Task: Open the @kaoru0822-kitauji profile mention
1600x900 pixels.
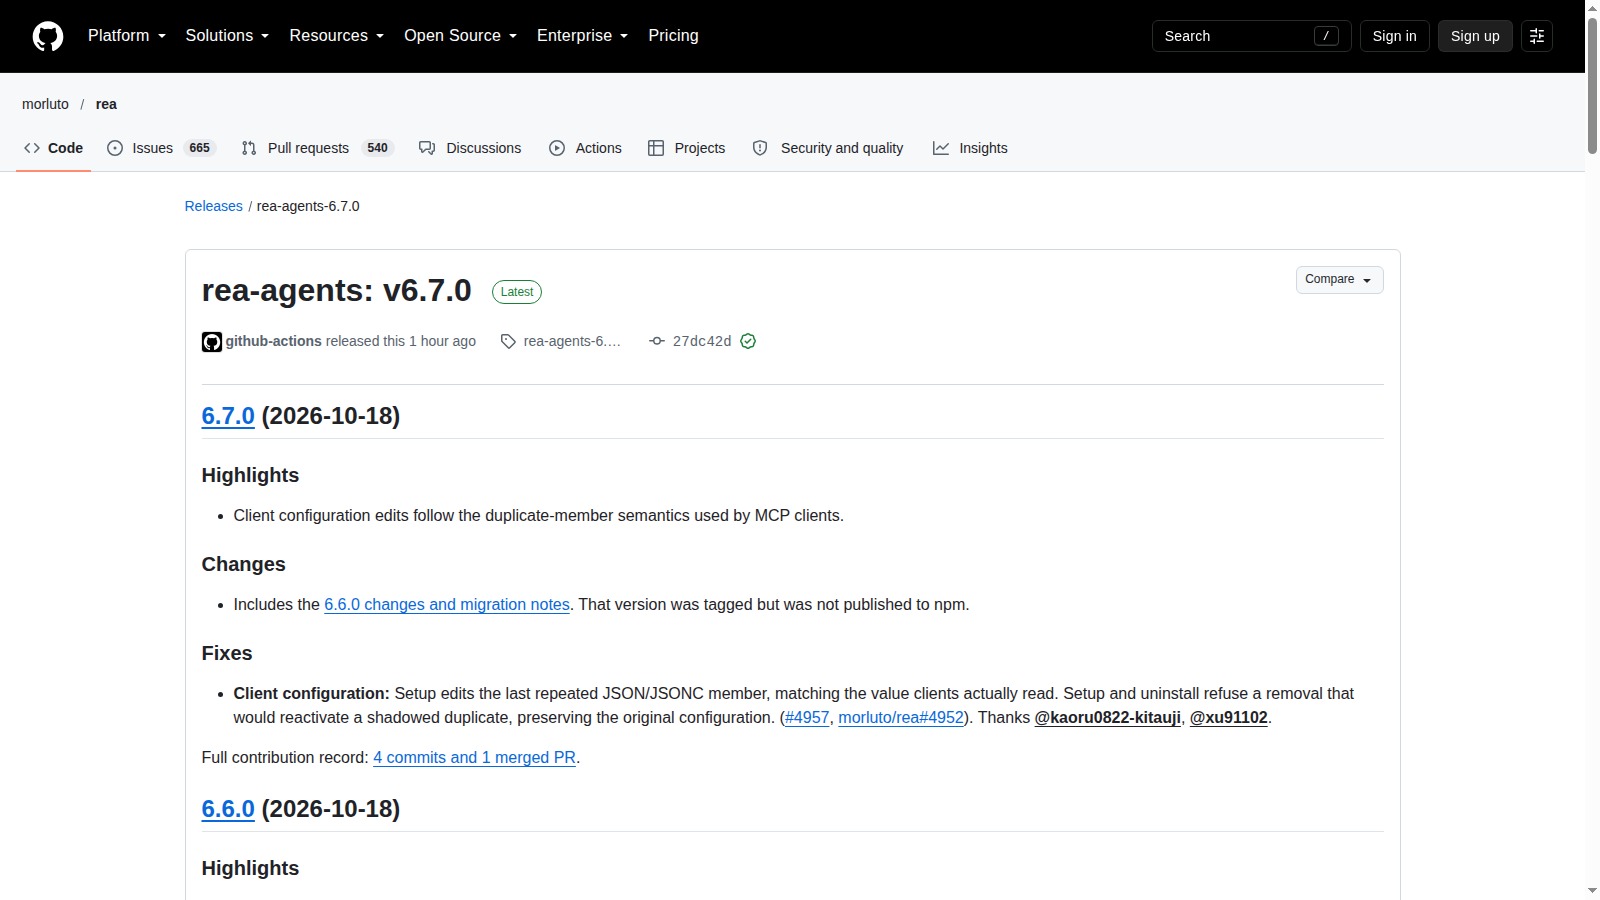Action: point(1107,718)
